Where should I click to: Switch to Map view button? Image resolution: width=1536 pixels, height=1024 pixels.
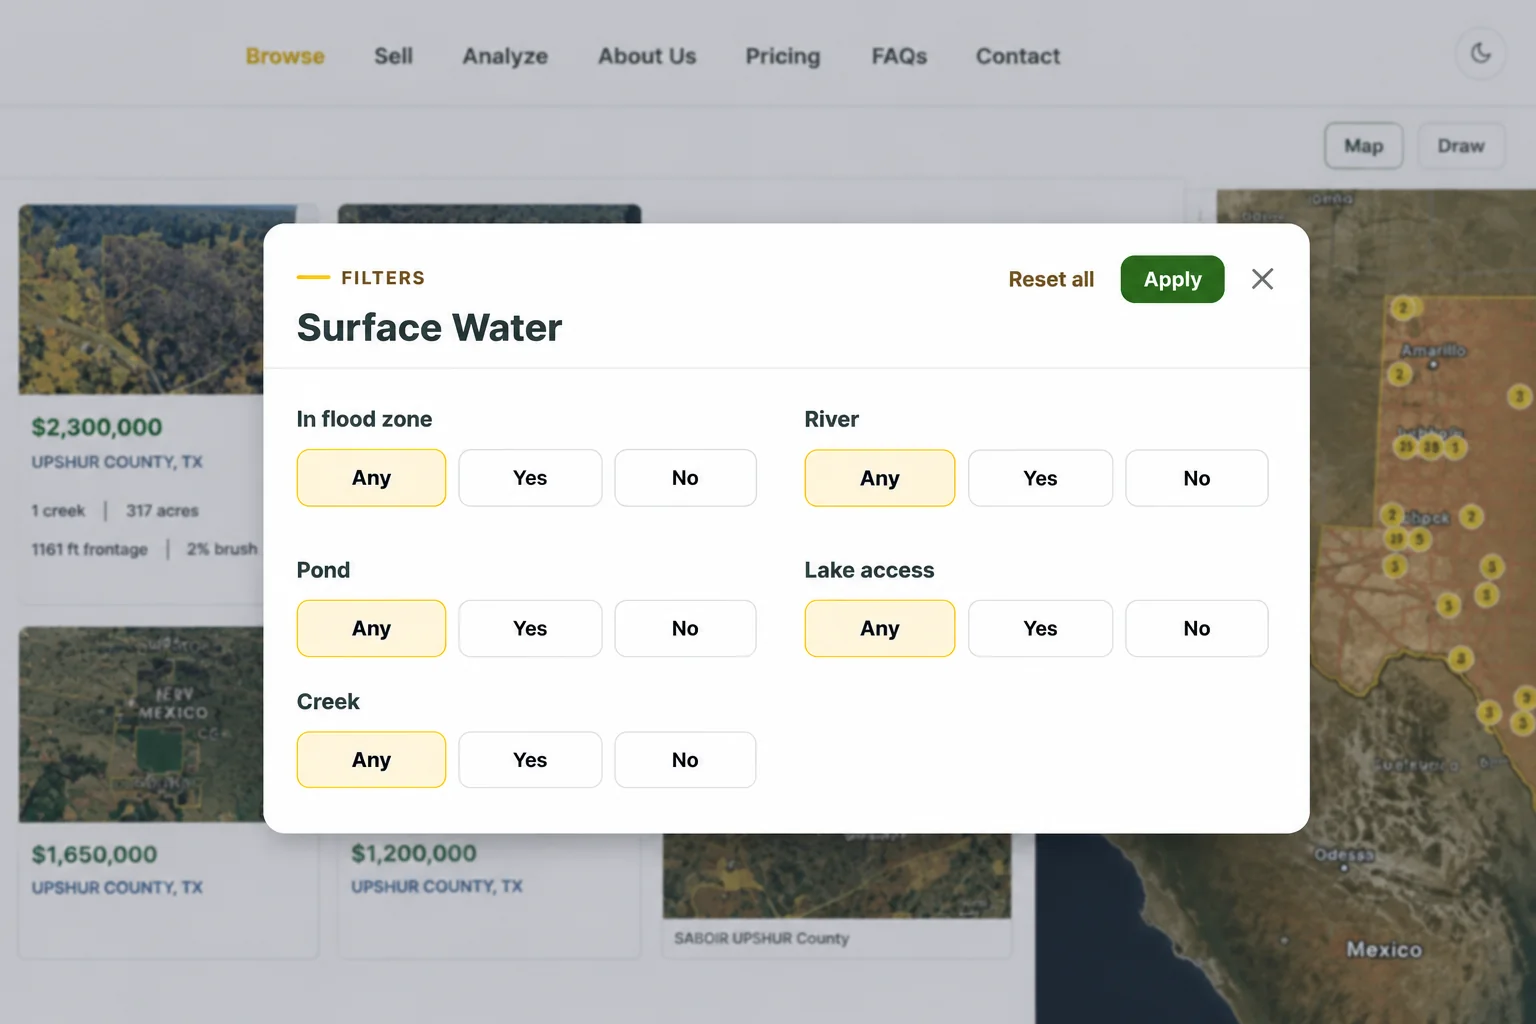point(1364,146)
